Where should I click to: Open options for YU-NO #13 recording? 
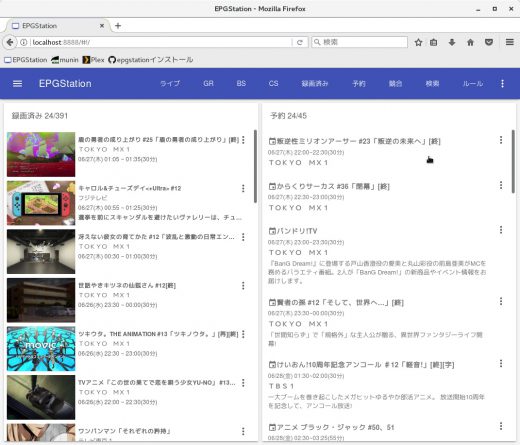(243, 383)
